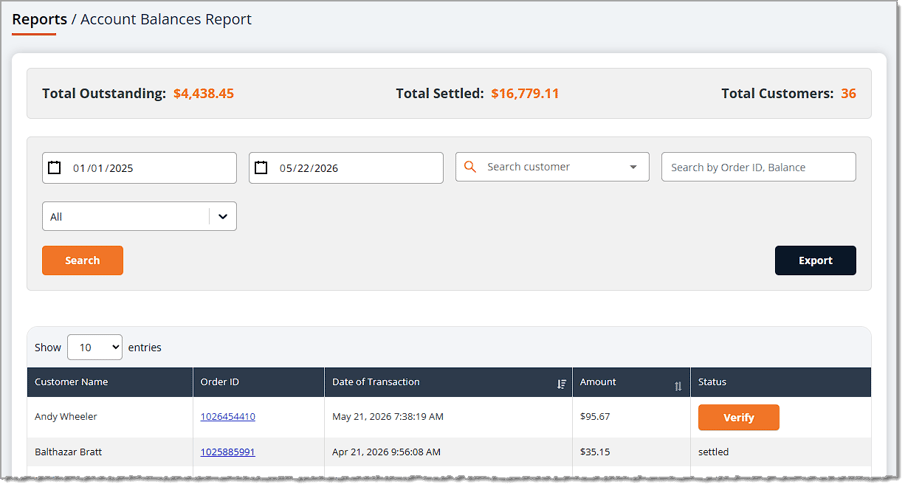905x487 pixels.
Task: Open the All status filter dropdown
Action: [139, 216]
